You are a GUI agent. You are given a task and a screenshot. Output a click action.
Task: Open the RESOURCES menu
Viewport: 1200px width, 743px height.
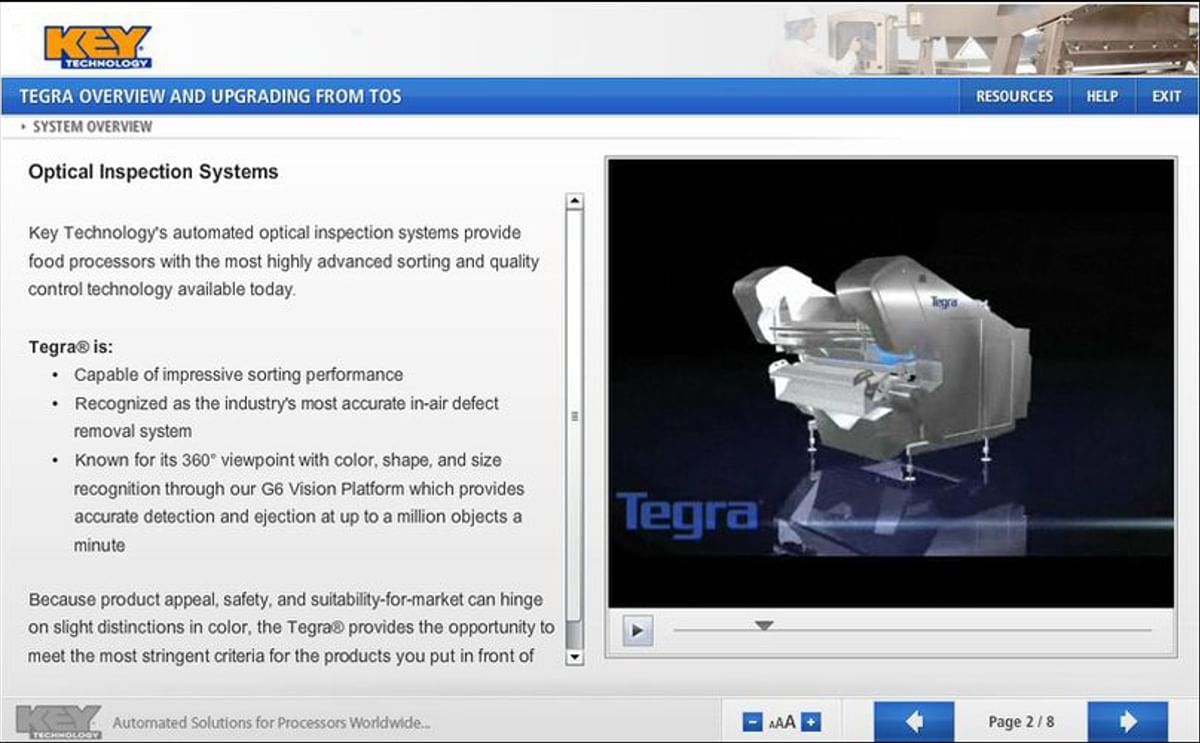coord(1014,96)
